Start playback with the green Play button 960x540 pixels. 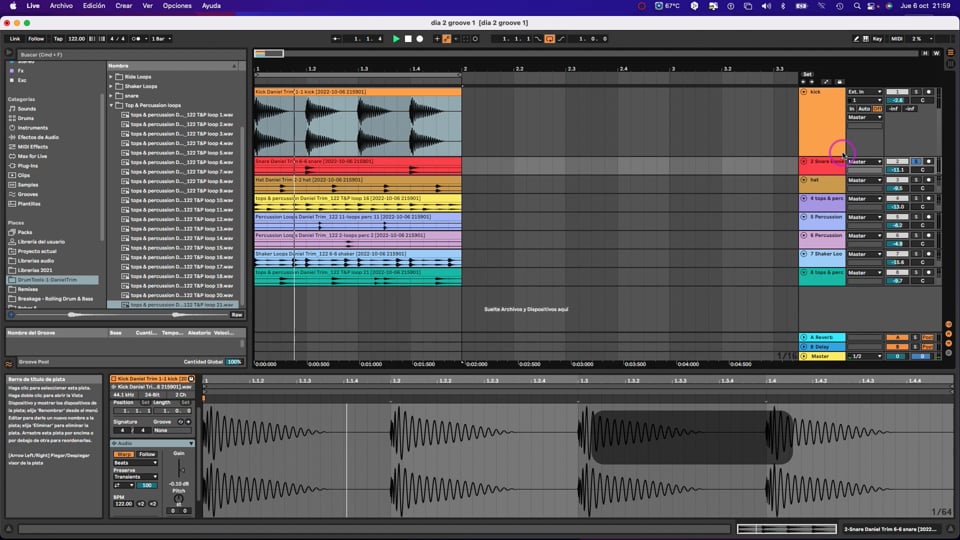[396, 39]
